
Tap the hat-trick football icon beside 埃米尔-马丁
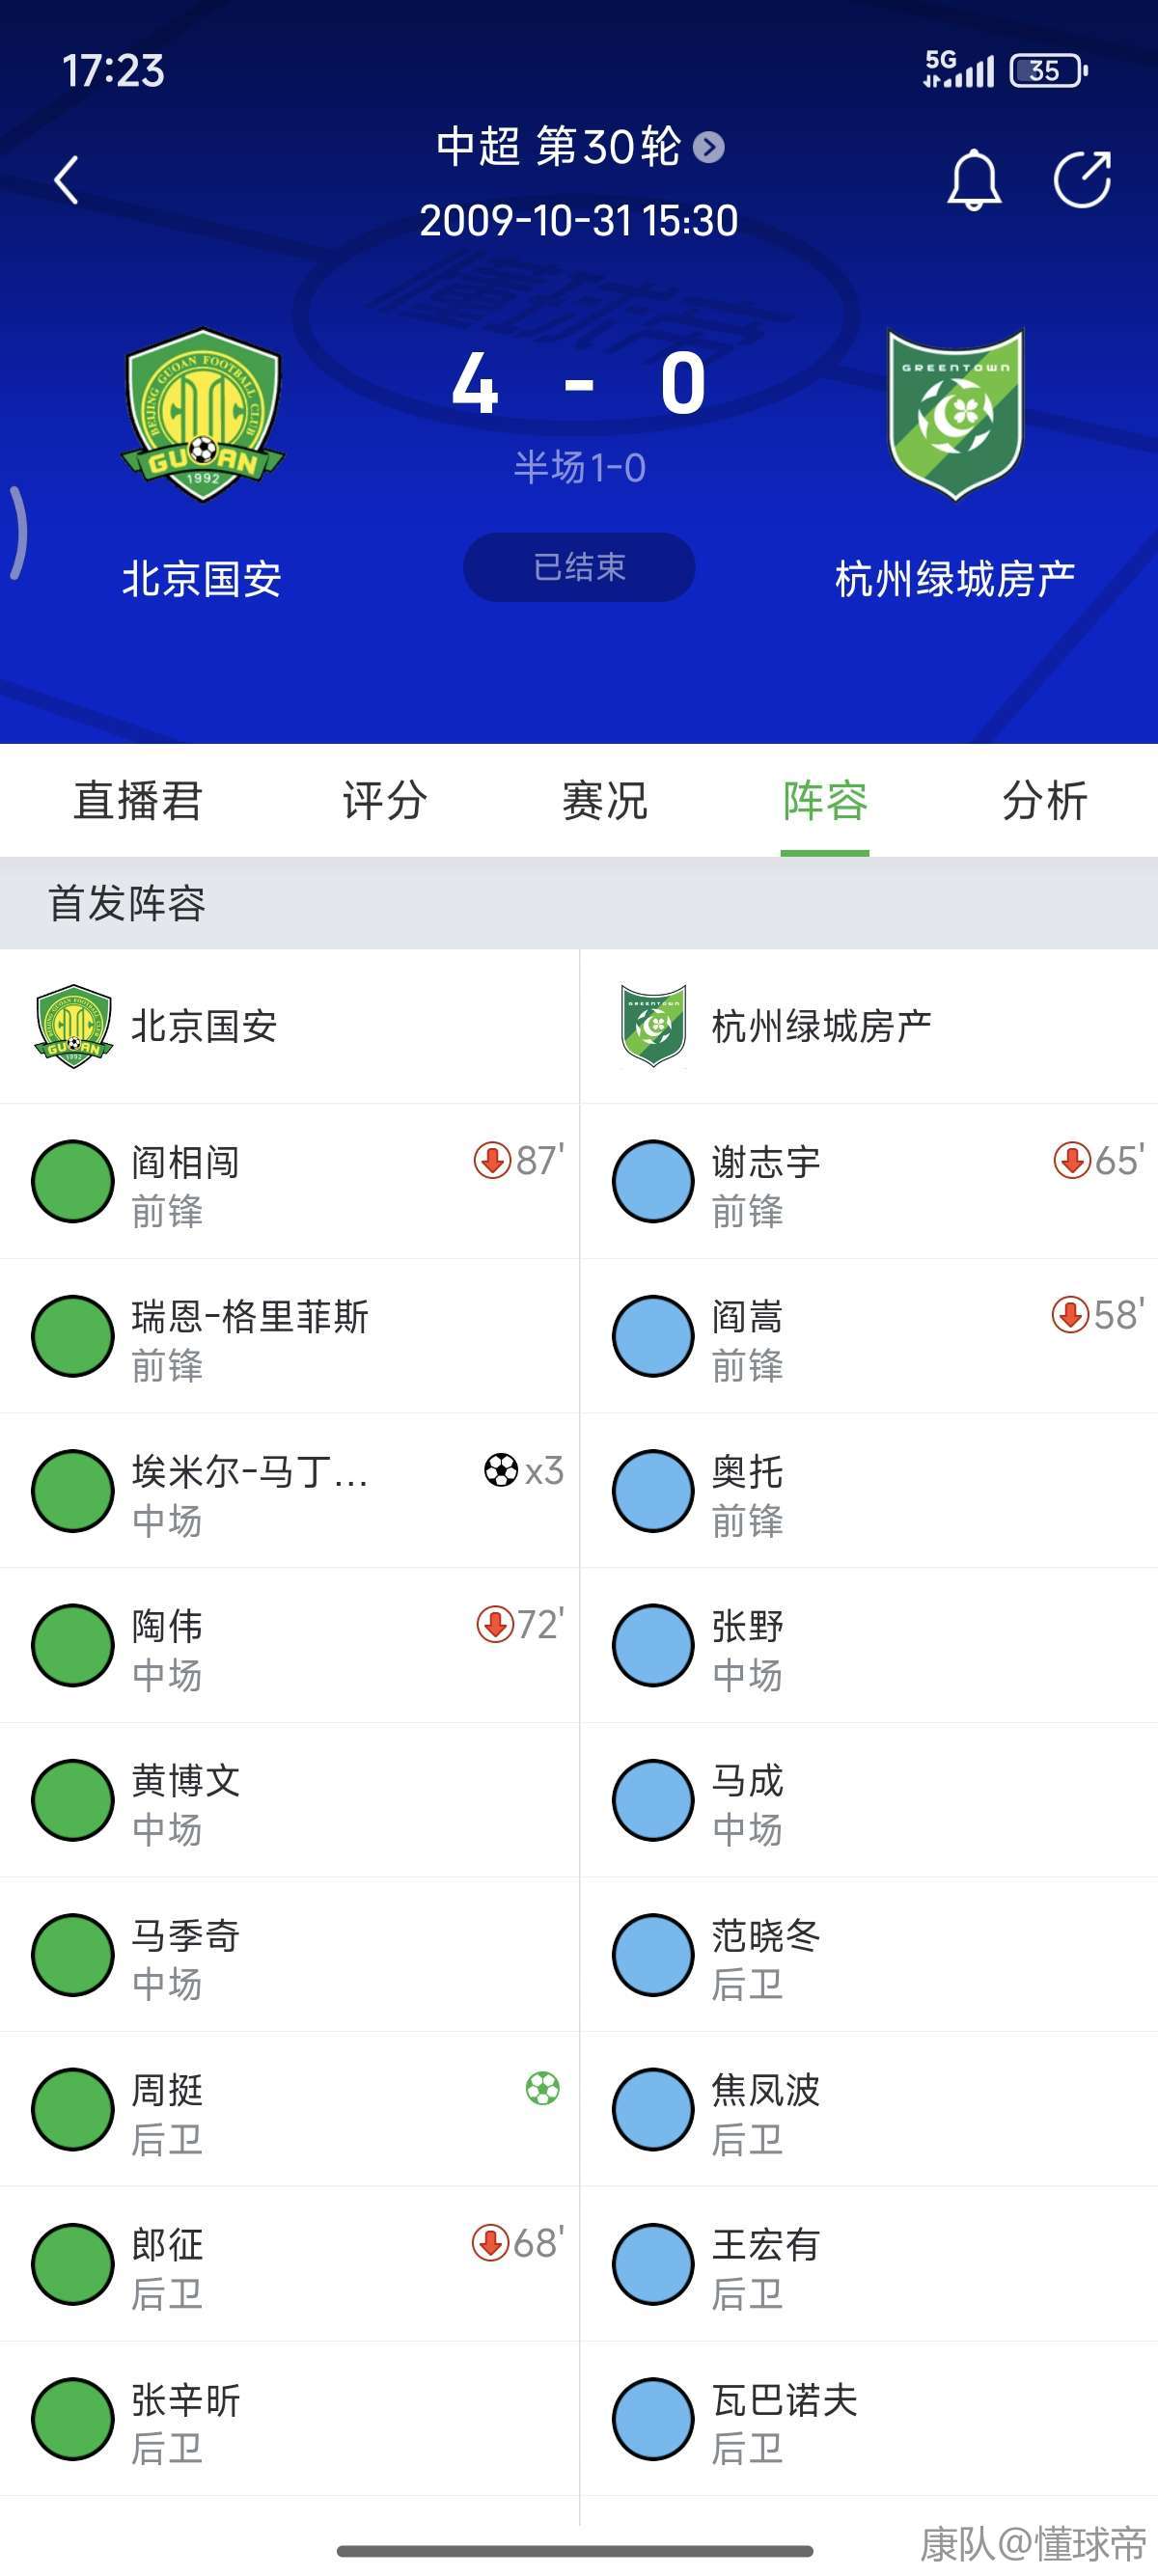(x=500, y=1470)
